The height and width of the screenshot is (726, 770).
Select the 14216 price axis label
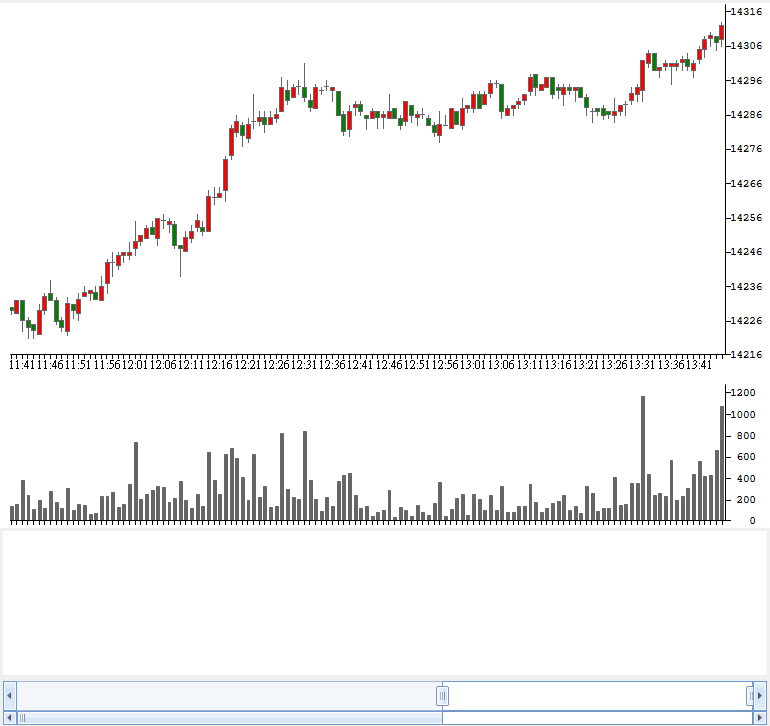(x=746, y=354)
